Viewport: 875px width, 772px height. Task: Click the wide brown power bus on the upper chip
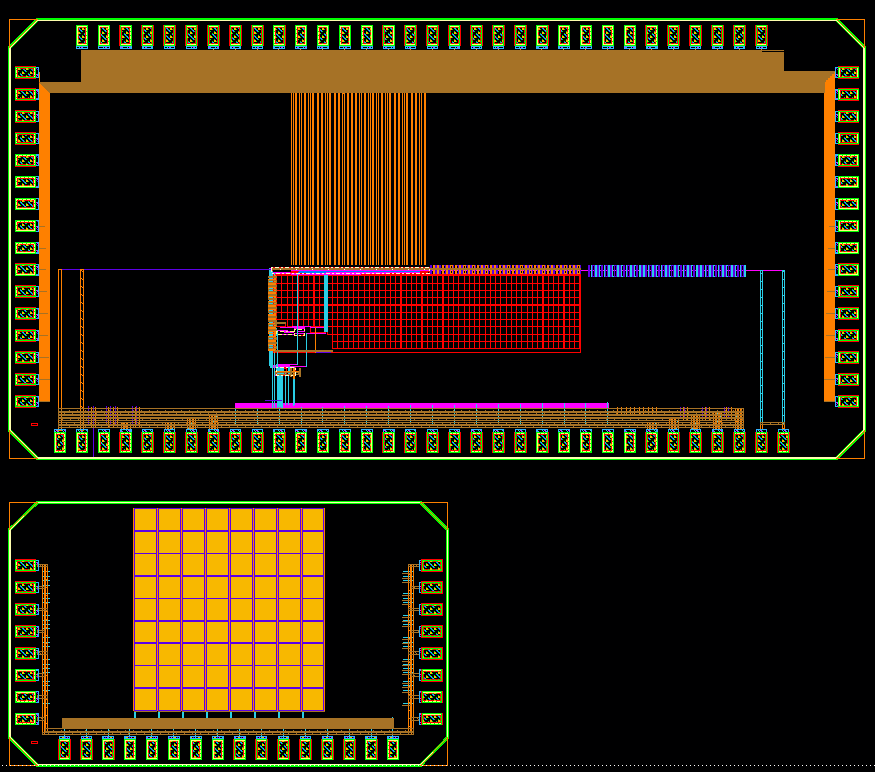point(432,70)
